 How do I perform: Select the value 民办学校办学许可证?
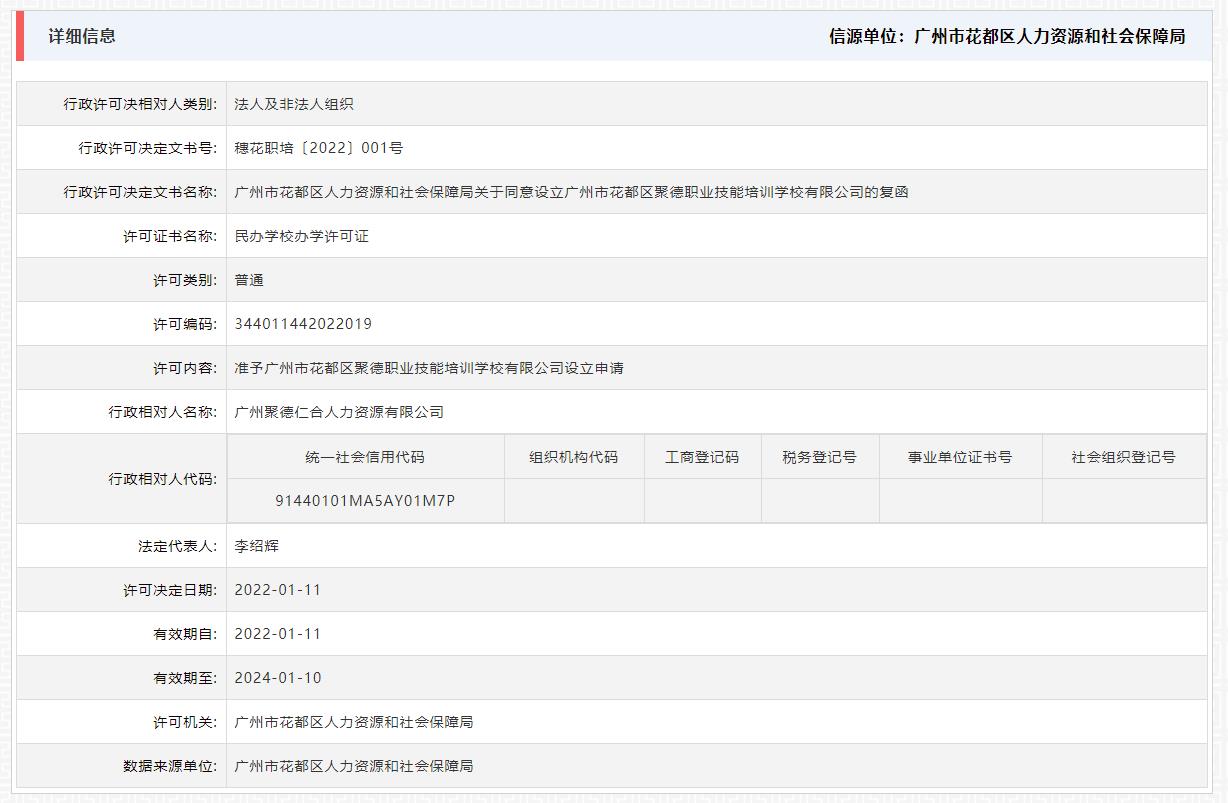tap(301, 236)
